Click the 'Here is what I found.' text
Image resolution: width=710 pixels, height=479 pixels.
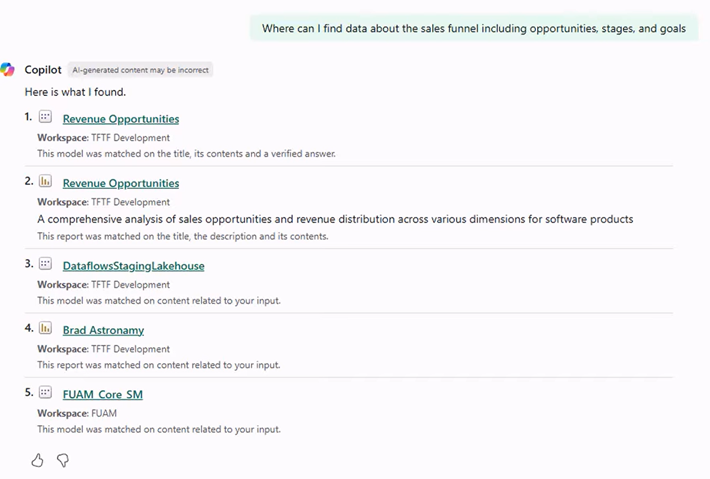(x=75, y=92)
